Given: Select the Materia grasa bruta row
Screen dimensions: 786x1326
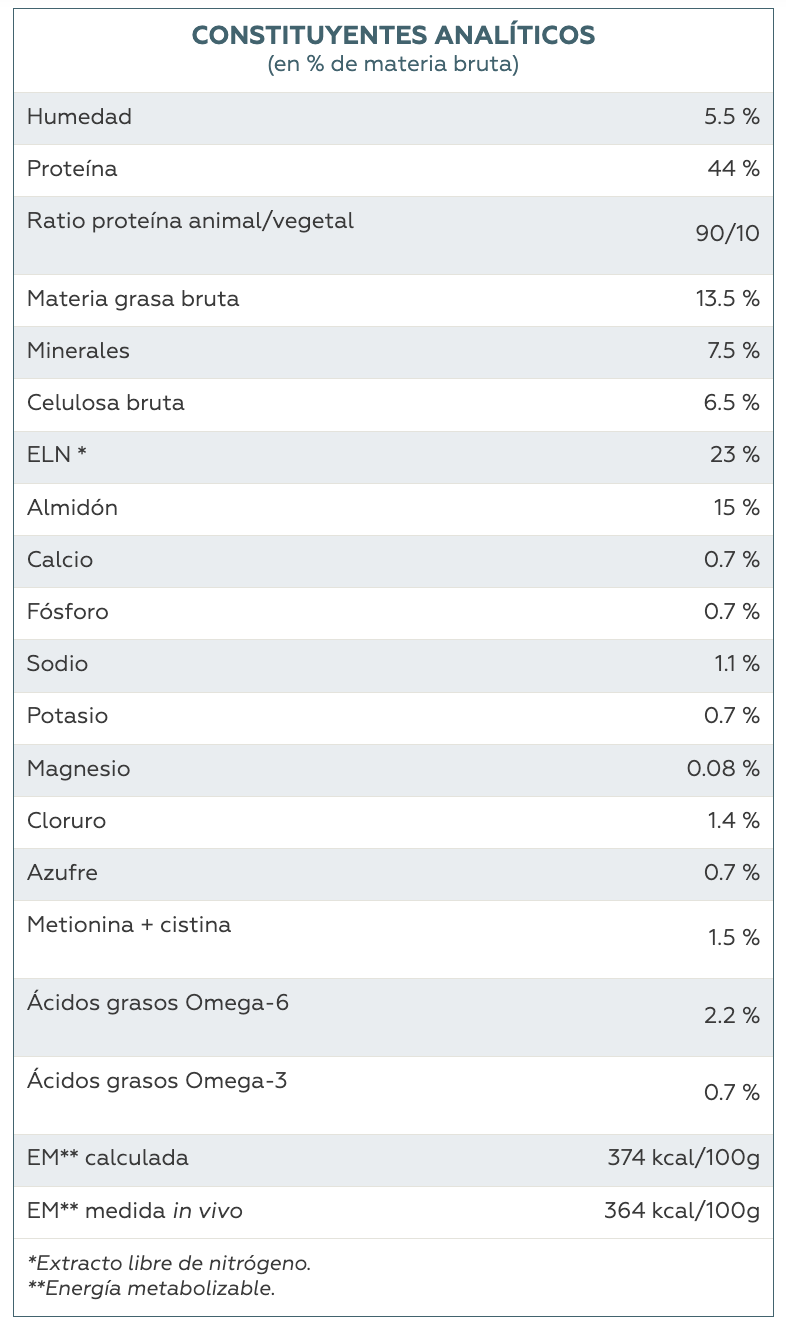Looking at the screenshot, I should pos(393,300).
